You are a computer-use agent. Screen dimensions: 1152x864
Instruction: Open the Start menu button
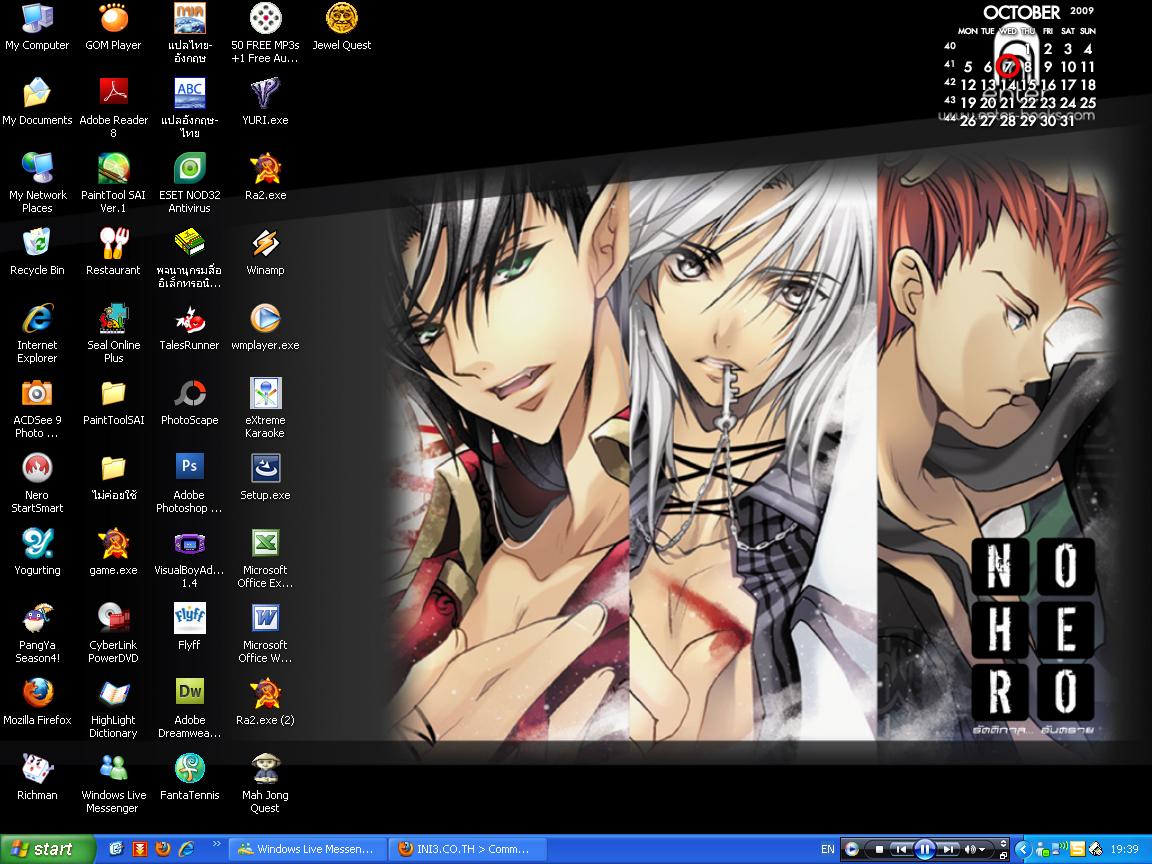(x=47, y=849)
